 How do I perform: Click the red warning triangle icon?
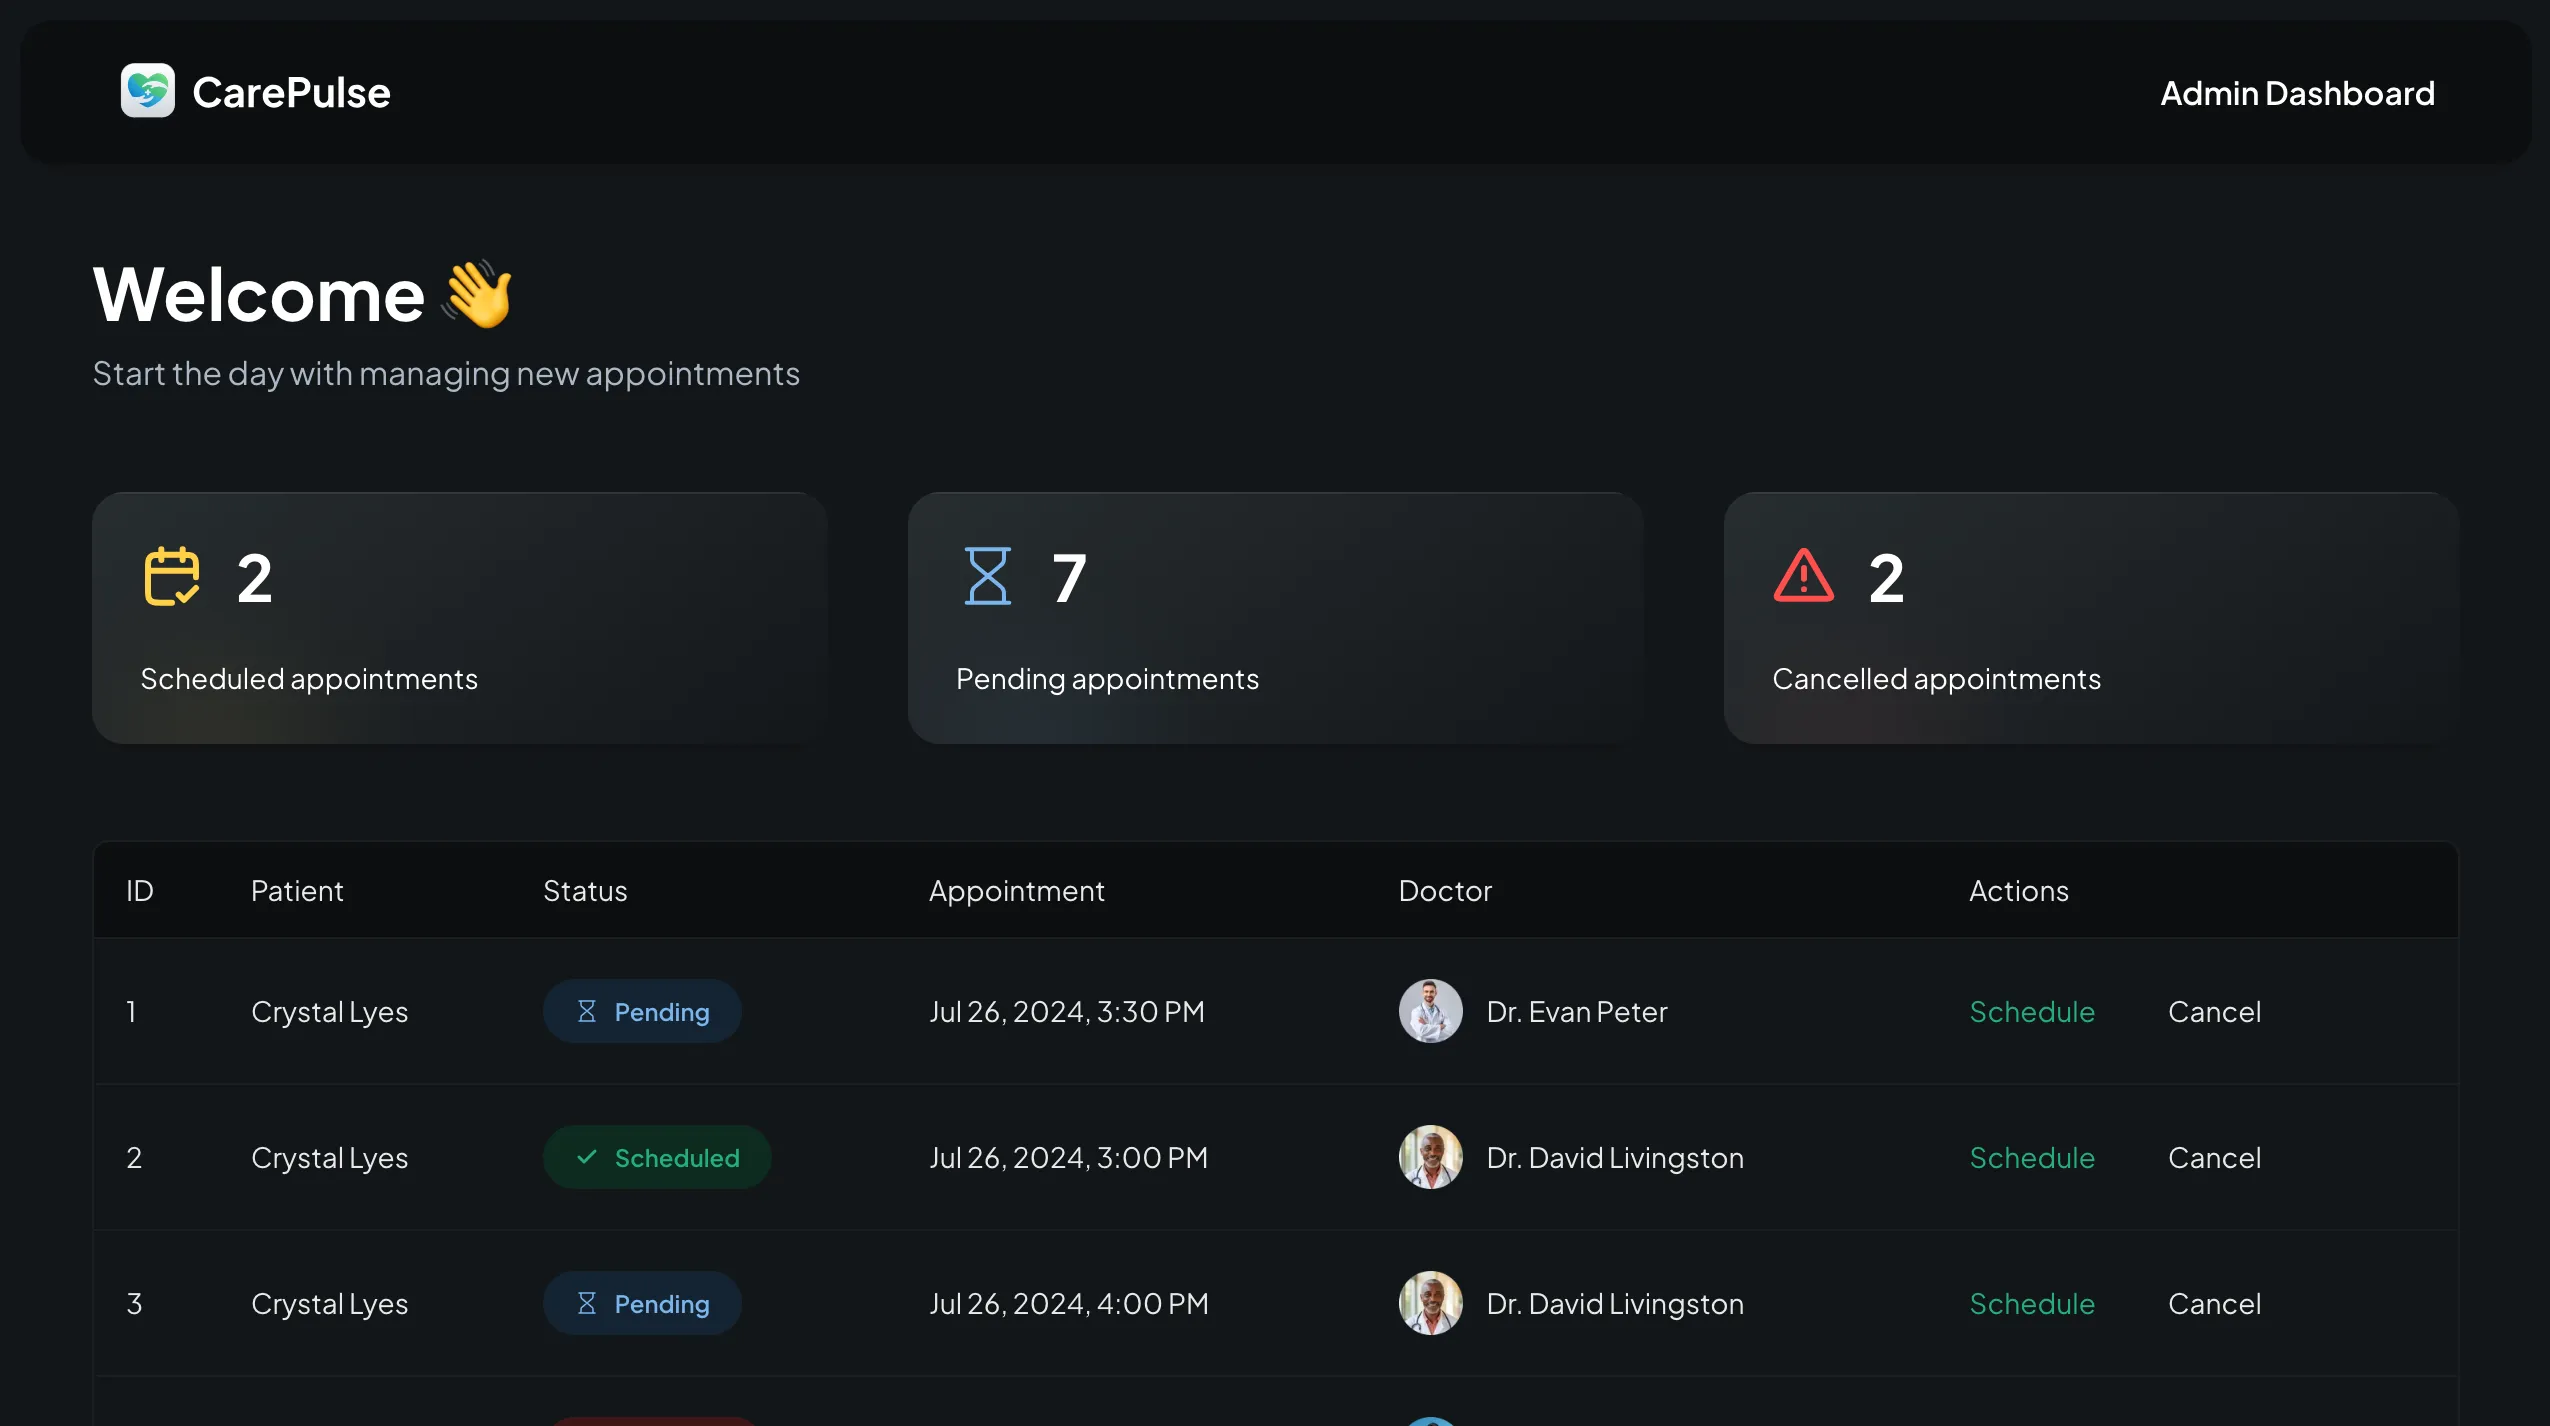pos(1803,575)
